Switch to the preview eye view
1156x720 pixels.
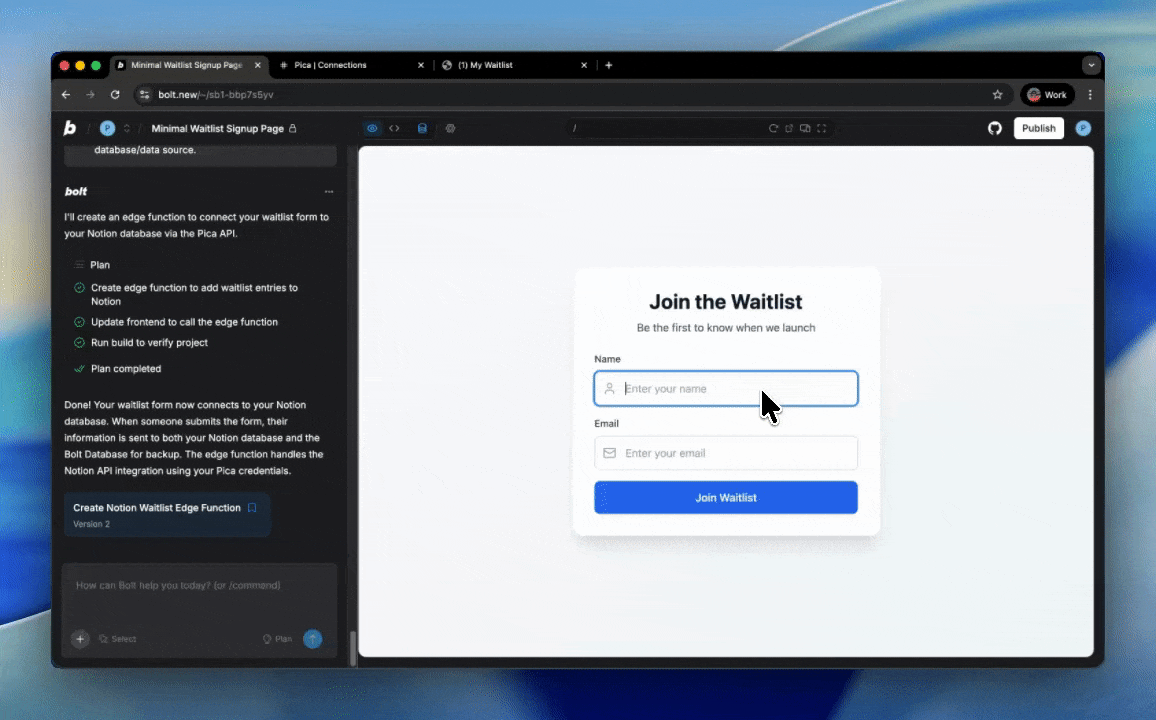pyautogui.click(x=372, y=128)
